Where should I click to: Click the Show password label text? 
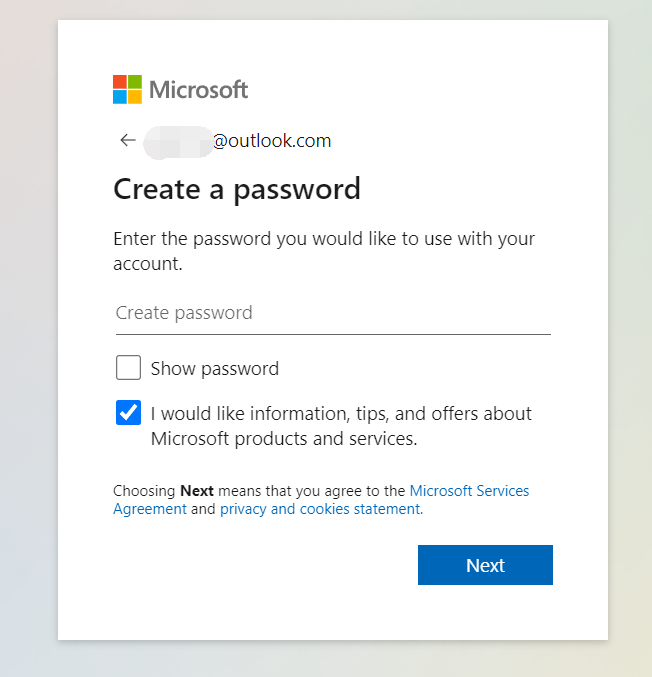215,369
